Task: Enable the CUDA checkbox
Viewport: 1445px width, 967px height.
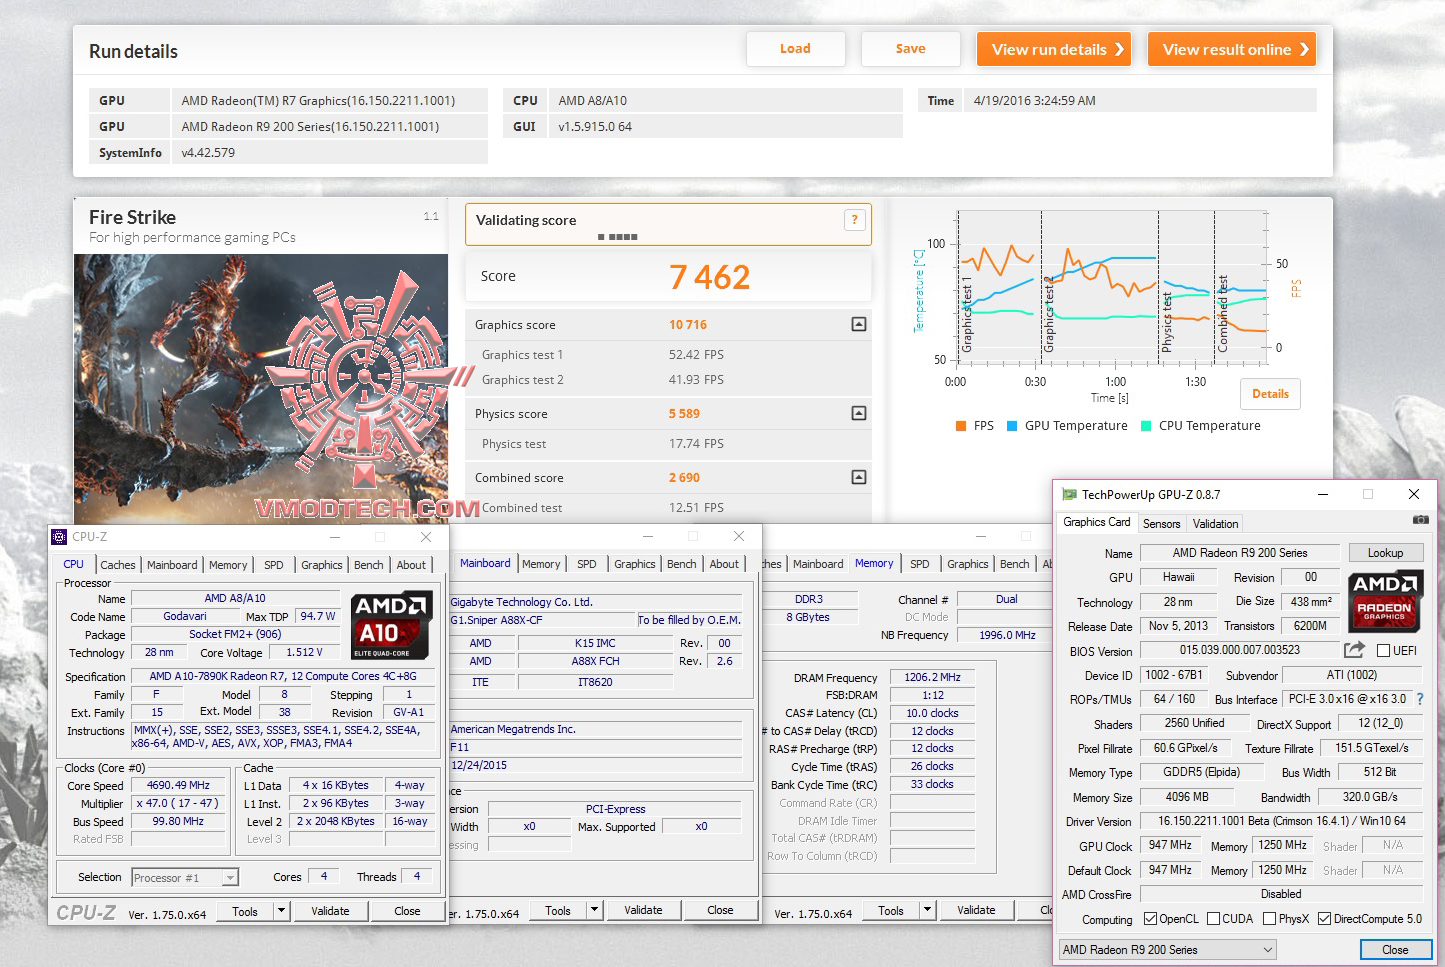Action: pos(1213,919)
